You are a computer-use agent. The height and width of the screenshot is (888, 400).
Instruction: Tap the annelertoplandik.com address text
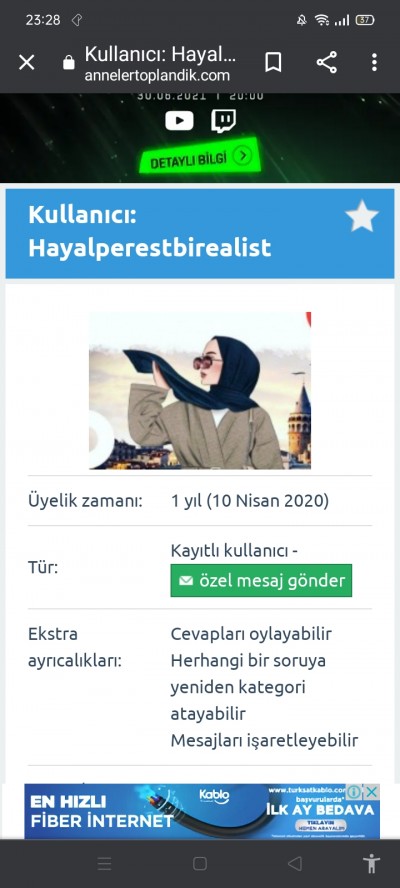coord(158,75)
